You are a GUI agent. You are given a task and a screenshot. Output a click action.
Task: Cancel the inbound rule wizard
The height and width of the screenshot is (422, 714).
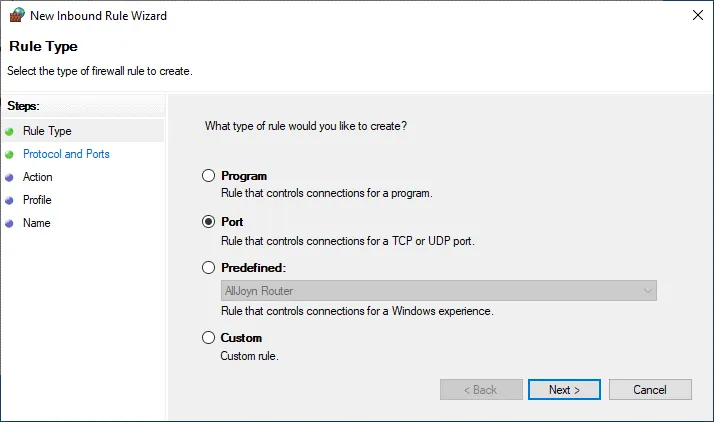pos(650,390)
